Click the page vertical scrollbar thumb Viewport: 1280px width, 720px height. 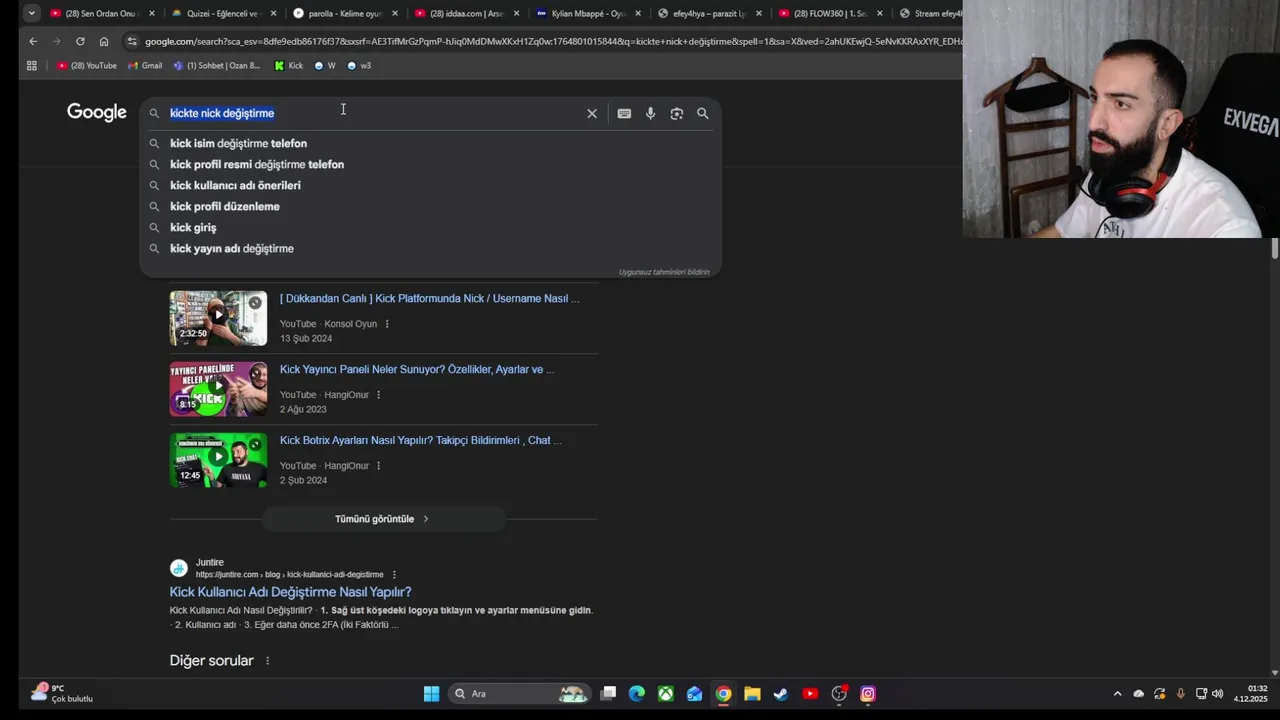[1275, 249]
